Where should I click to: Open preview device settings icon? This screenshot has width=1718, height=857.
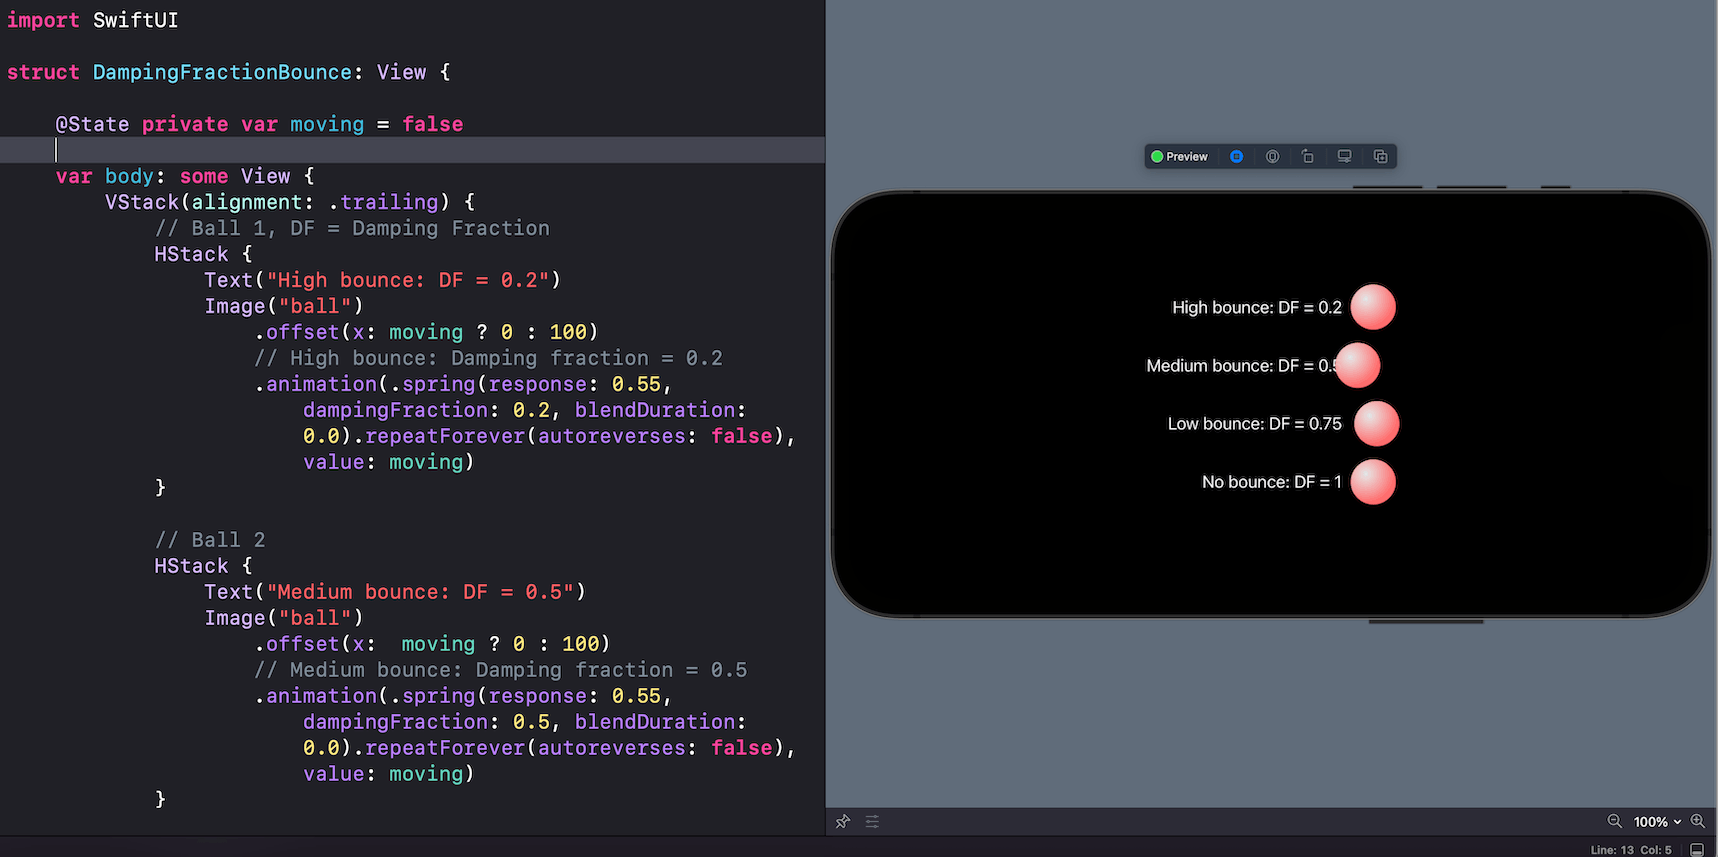(x=1344, y=157)
